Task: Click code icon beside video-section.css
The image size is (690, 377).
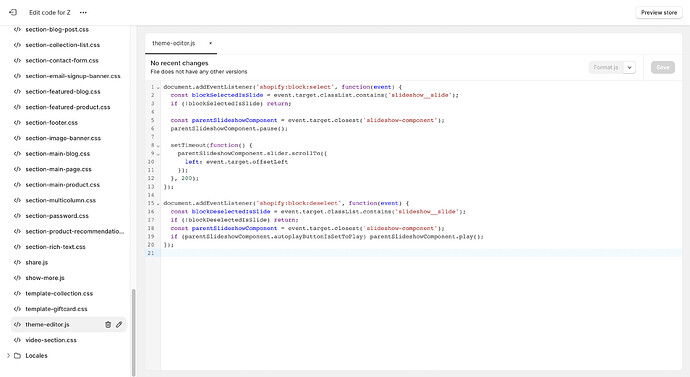Action: (x=17, y=340)
